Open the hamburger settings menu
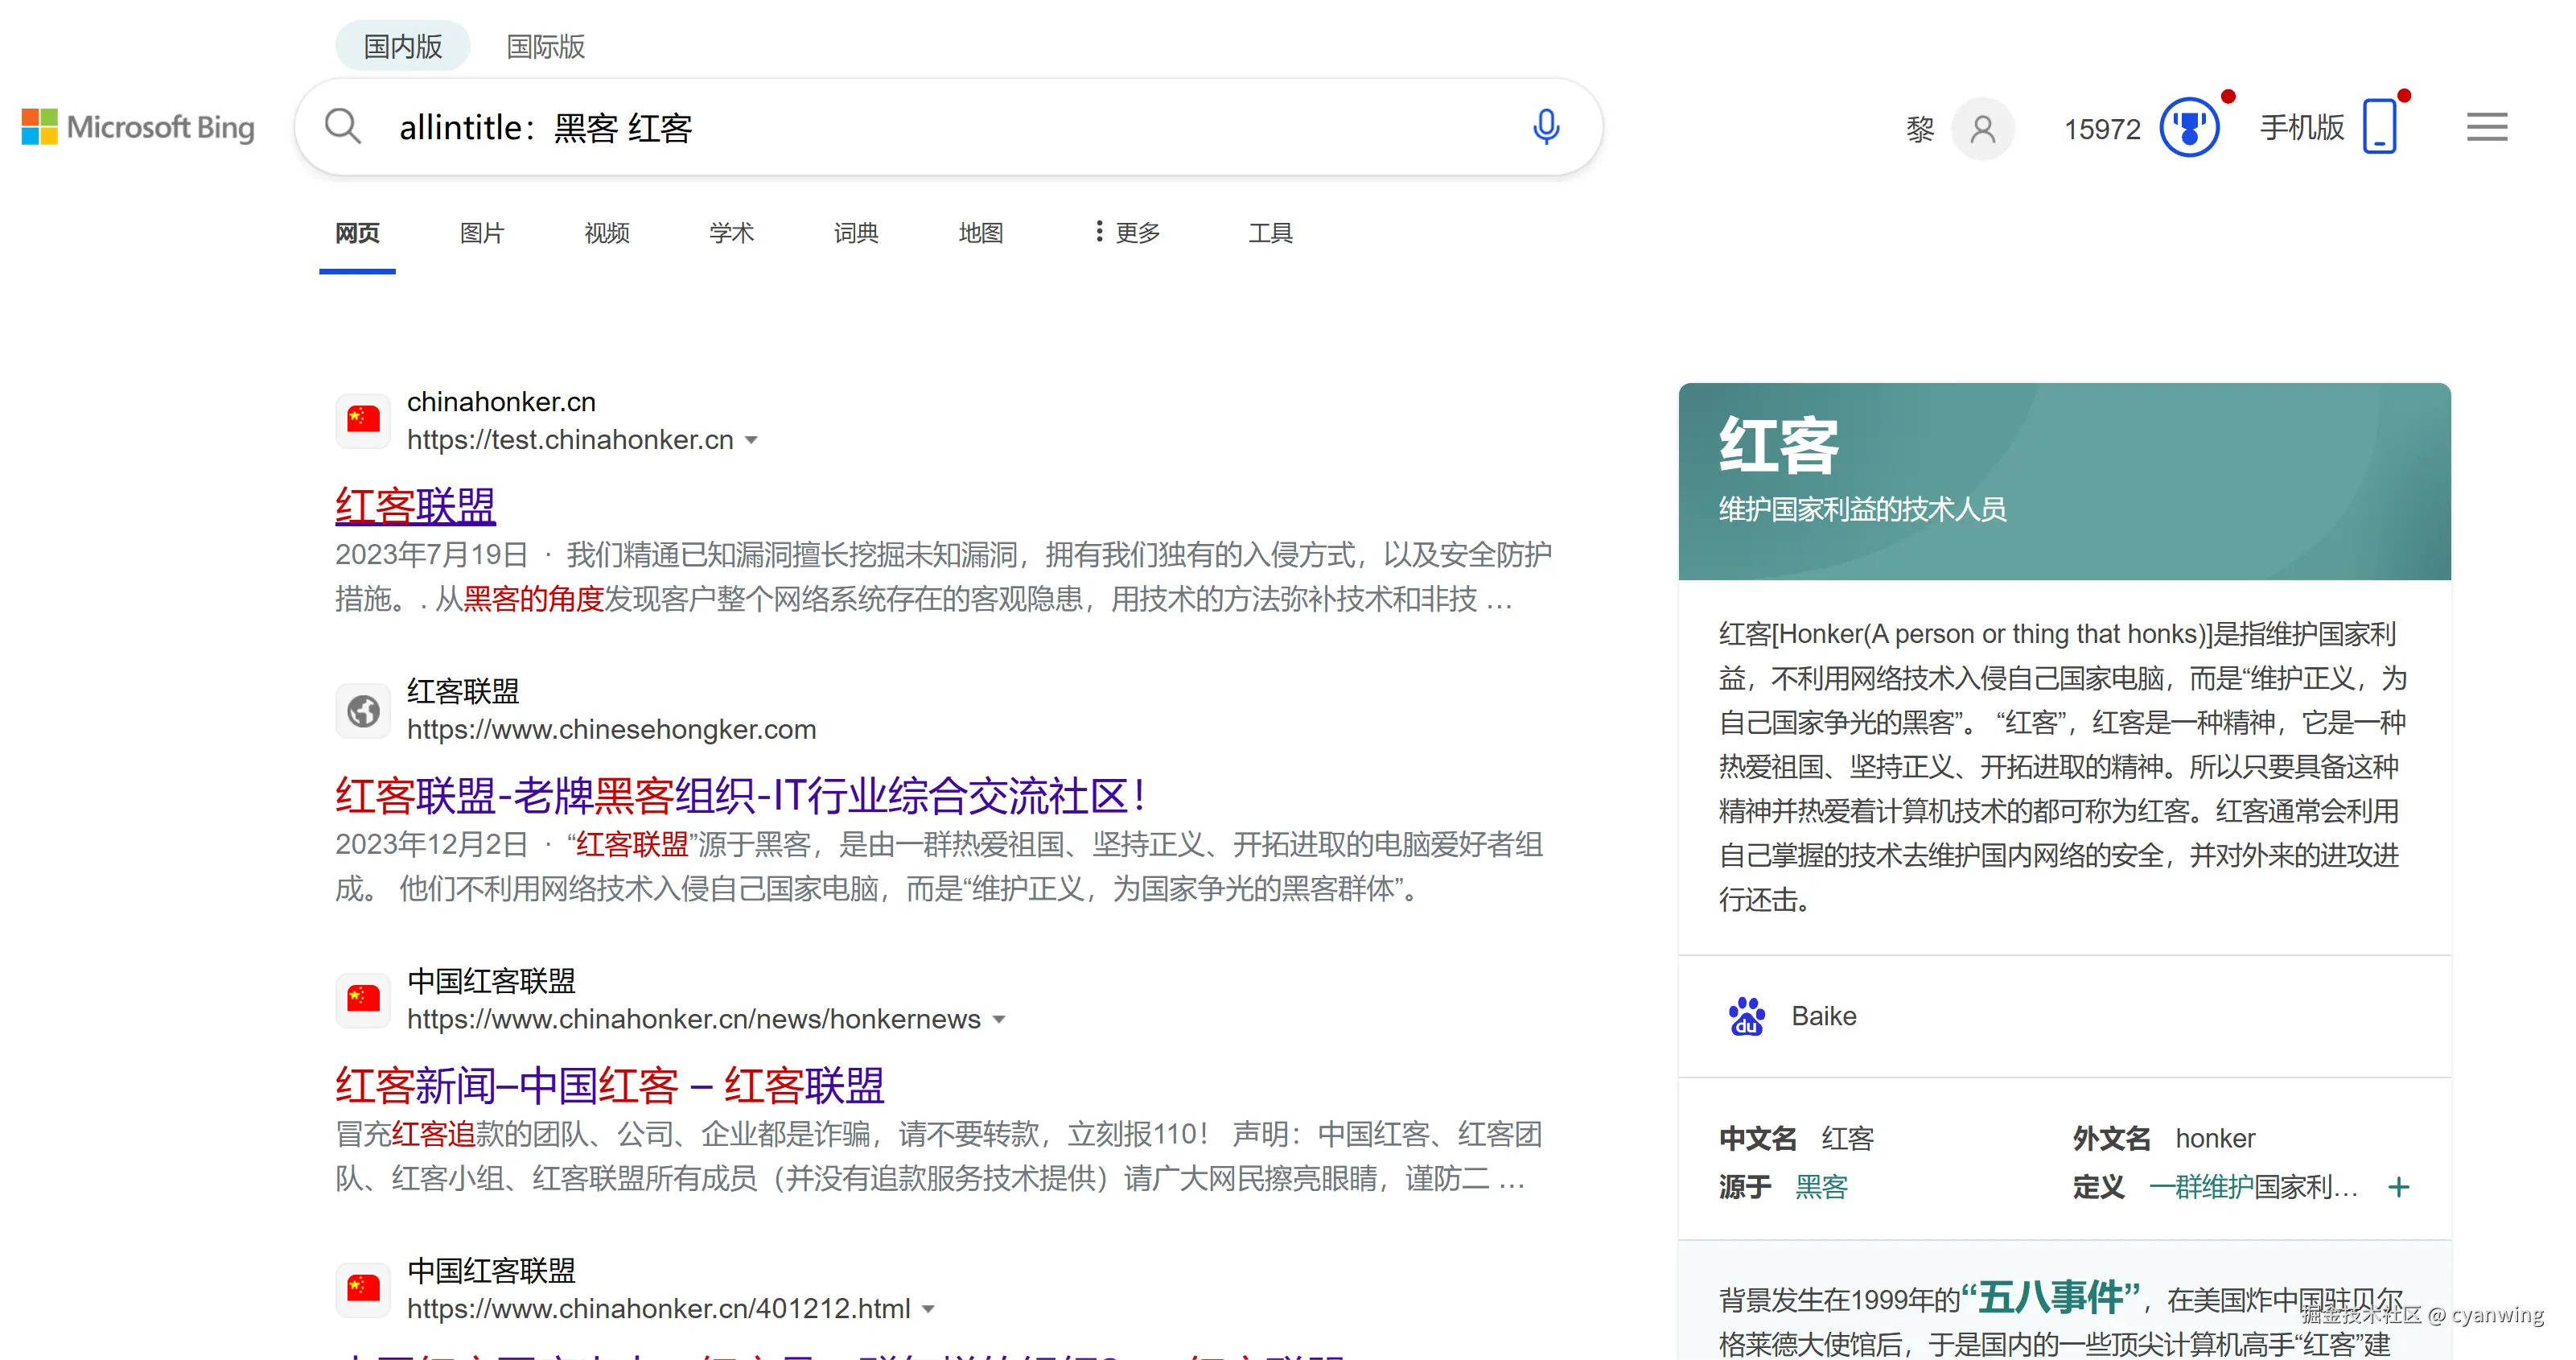 2486,128
